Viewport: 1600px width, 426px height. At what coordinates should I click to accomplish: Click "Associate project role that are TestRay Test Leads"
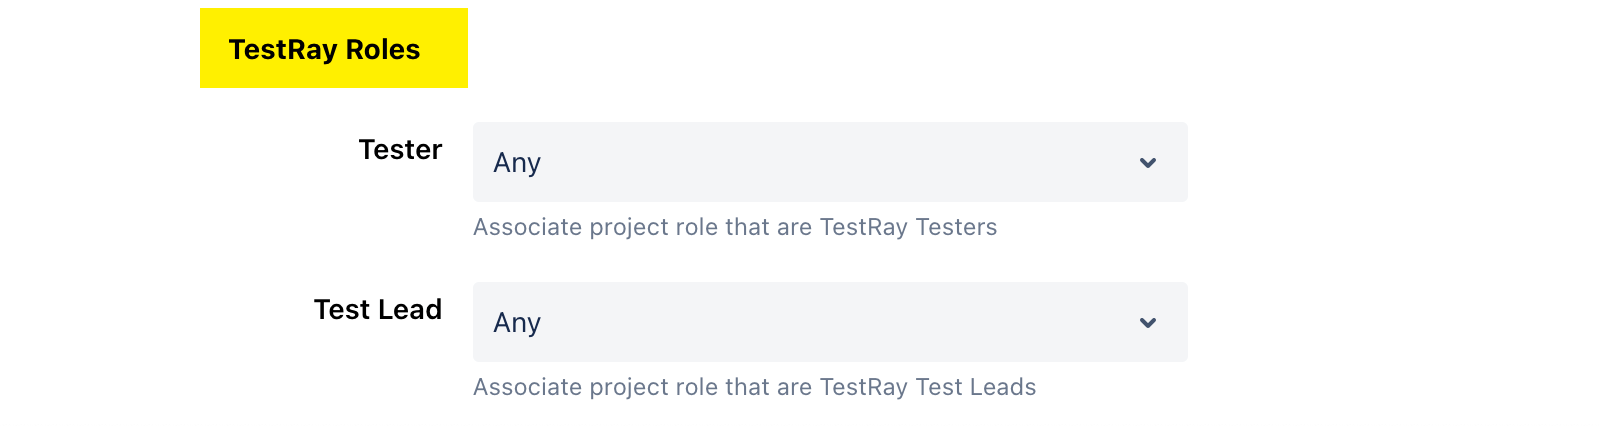click(754, 387)
